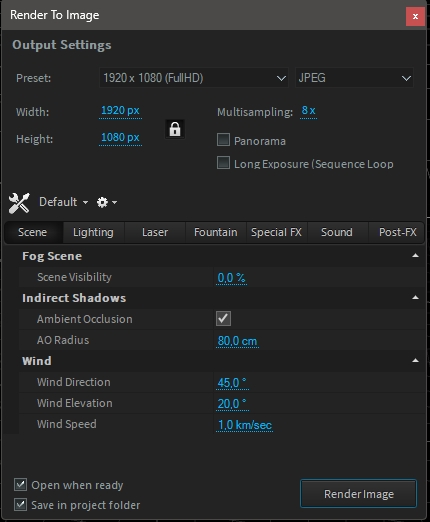The height and width of the screenshot is (522, 430).
Task: Uncheck Save in project folder
Action: coord(20,505)
